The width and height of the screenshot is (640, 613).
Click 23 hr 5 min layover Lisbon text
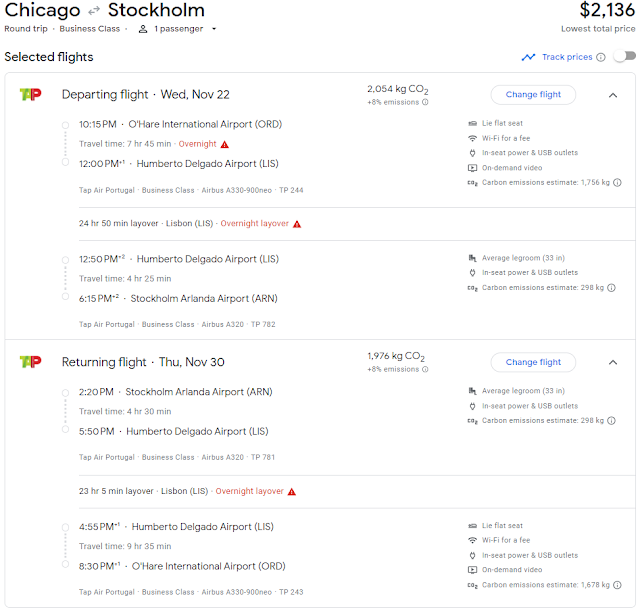pyautogui.click(x=144, y=491)
